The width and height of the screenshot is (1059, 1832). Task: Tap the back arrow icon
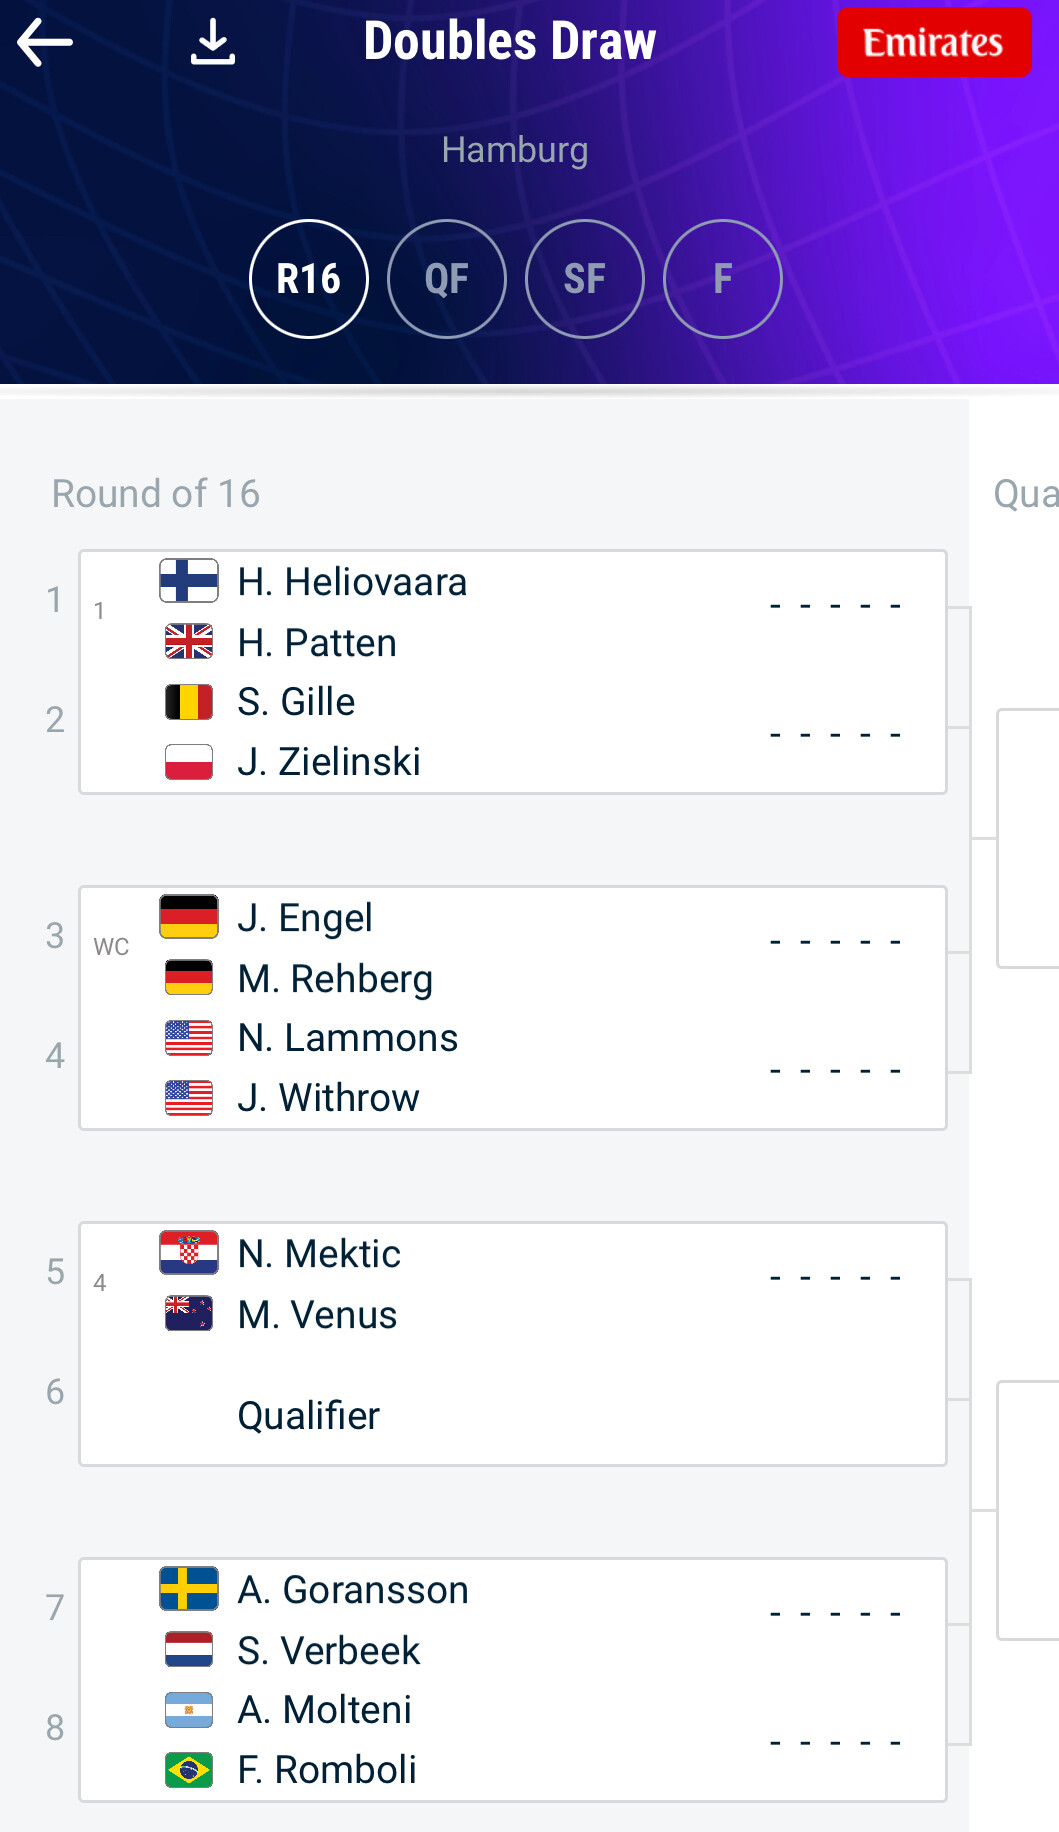(x=45, y=43)
